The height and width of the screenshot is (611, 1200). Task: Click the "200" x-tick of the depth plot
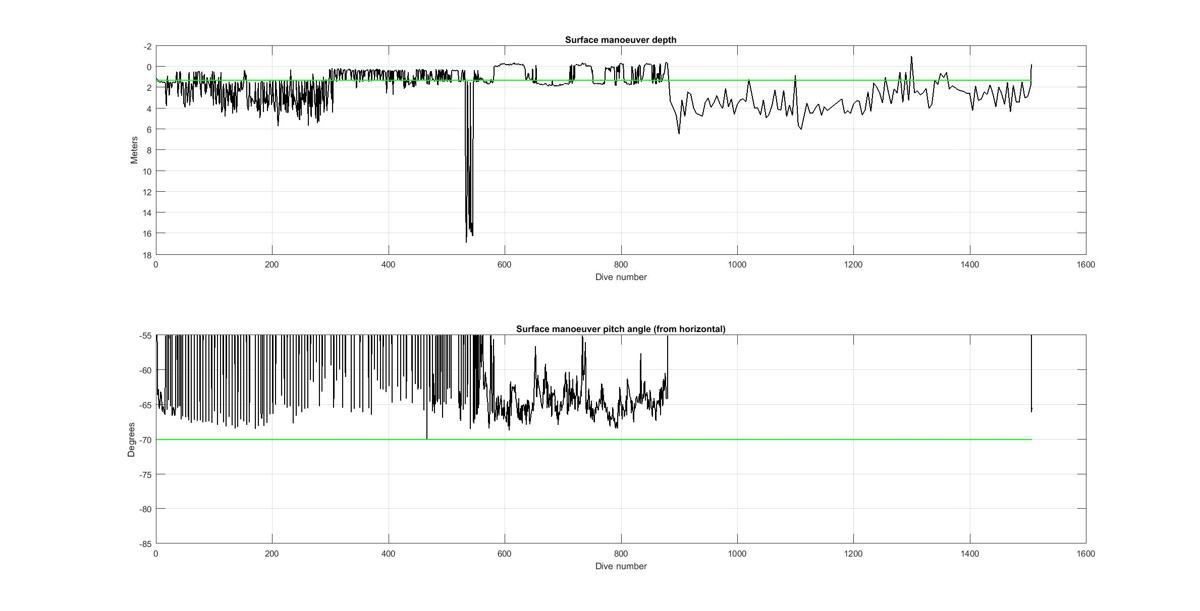[x=272, y=265]
